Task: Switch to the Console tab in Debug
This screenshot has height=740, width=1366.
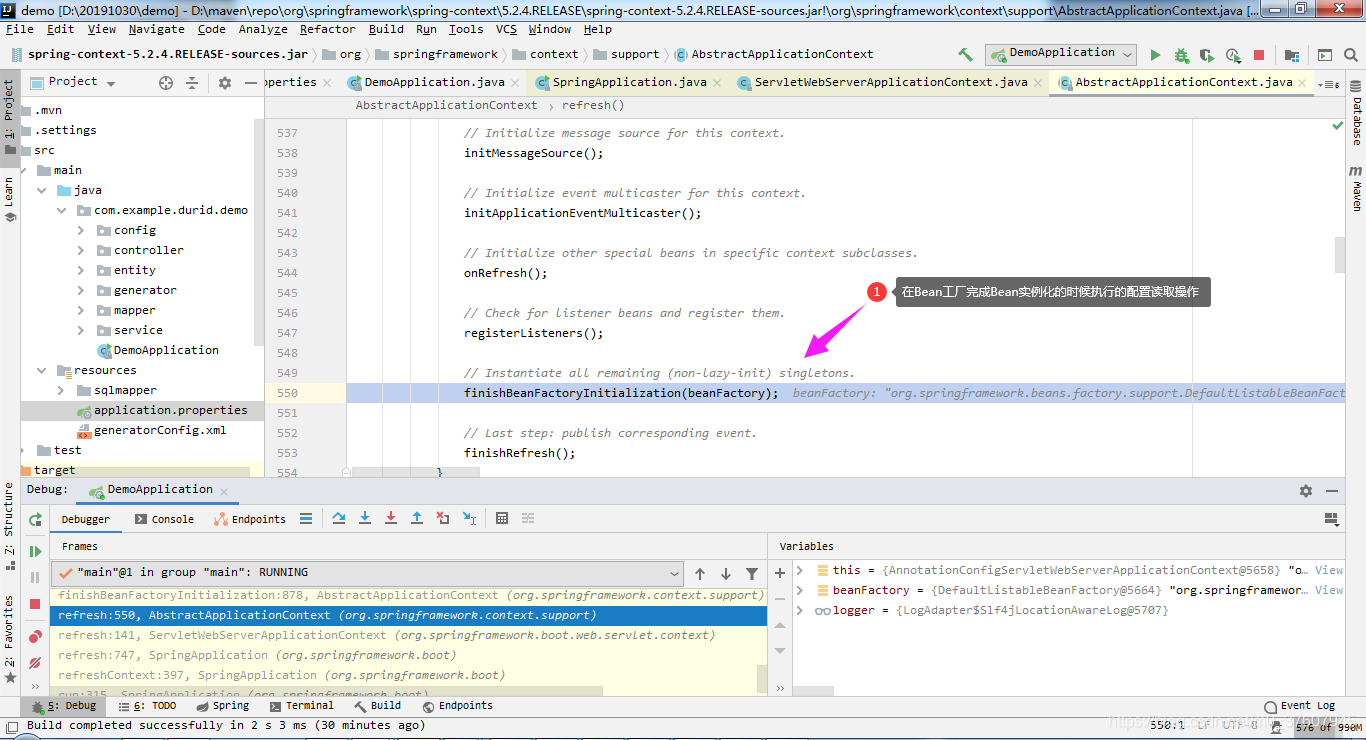Action: pos(165,519)
